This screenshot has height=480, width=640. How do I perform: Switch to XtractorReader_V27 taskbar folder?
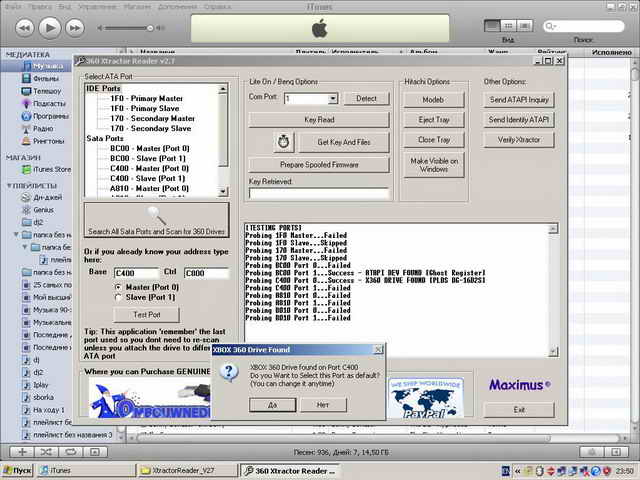[187, 471]
